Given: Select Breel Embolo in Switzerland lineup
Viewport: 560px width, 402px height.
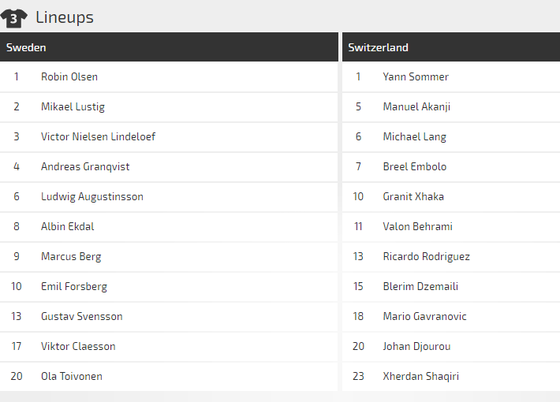Looking at the screenshot, I should 415,167.
